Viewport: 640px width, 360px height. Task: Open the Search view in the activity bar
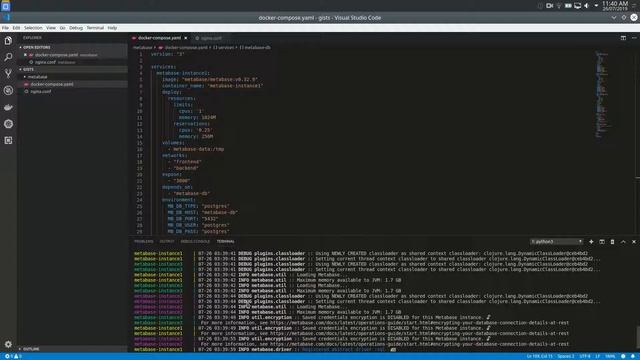8,57
